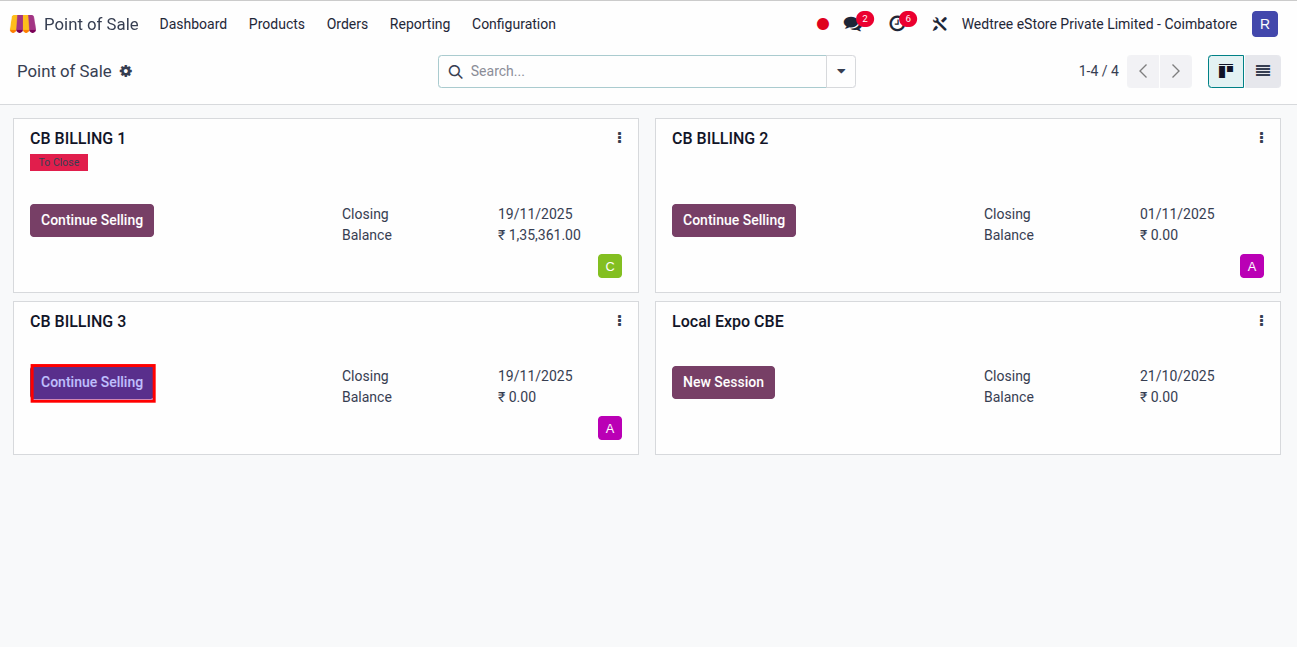Image resolution: width=1297 pixels, height=647 pixels.
Task: Click the To Close badge on CB BILLING 1
Action: (x=58, y=162)
